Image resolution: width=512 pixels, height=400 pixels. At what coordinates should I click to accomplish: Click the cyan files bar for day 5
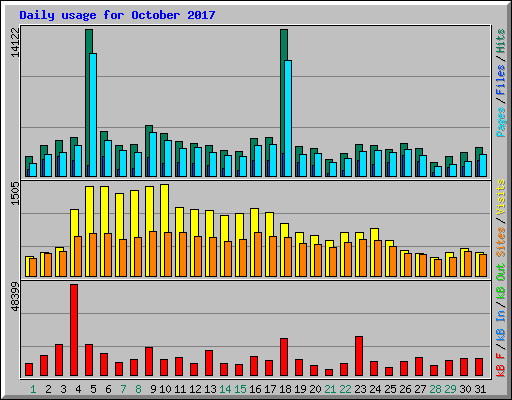coord(93,115)
